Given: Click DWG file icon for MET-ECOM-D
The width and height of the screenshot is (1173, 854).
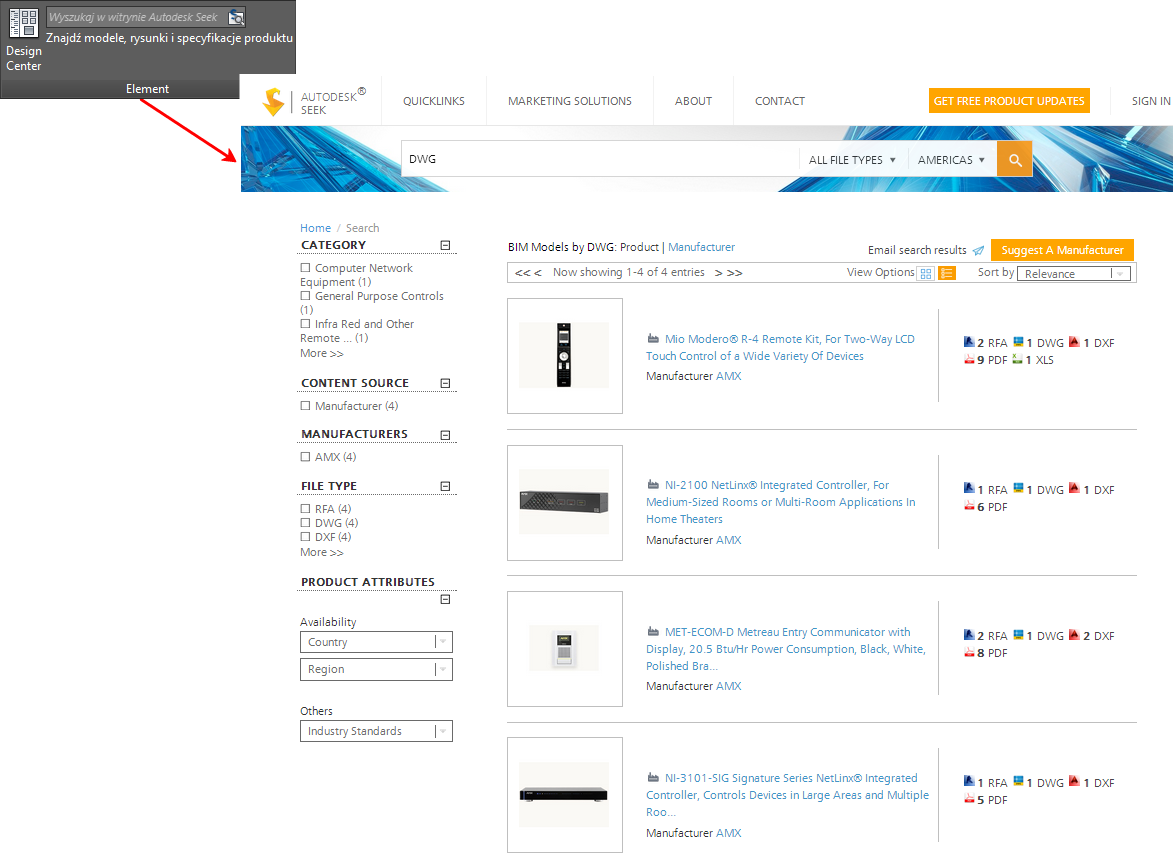Looking at the screenshot, I should click(x=1018, y=635).
